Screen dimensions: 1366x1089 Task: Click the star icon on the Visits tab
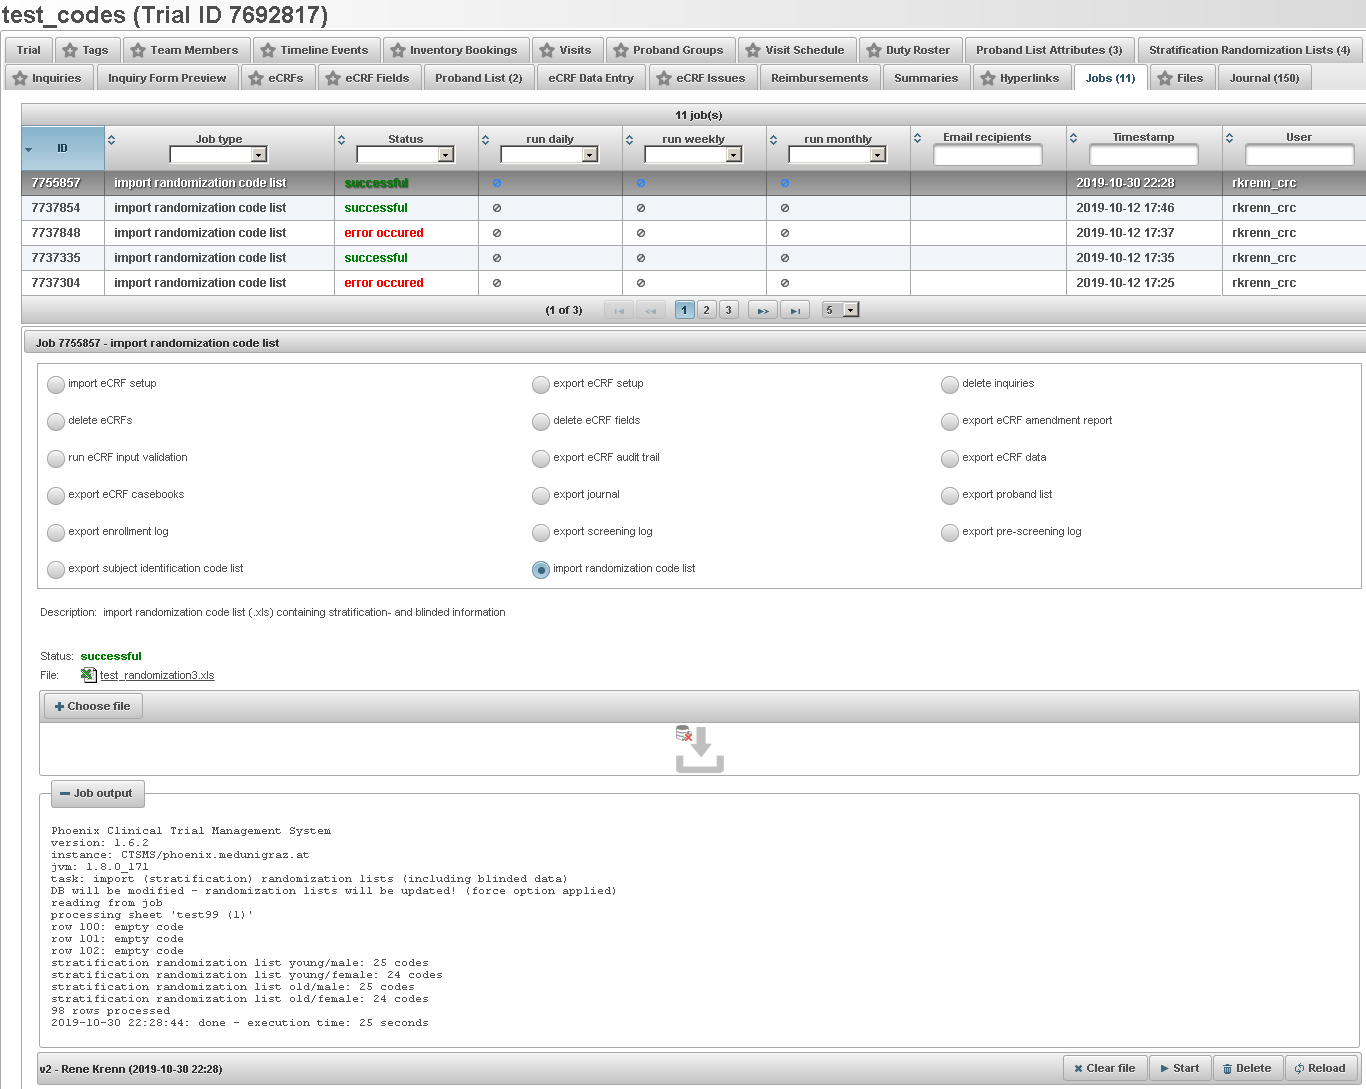[545, 49]
